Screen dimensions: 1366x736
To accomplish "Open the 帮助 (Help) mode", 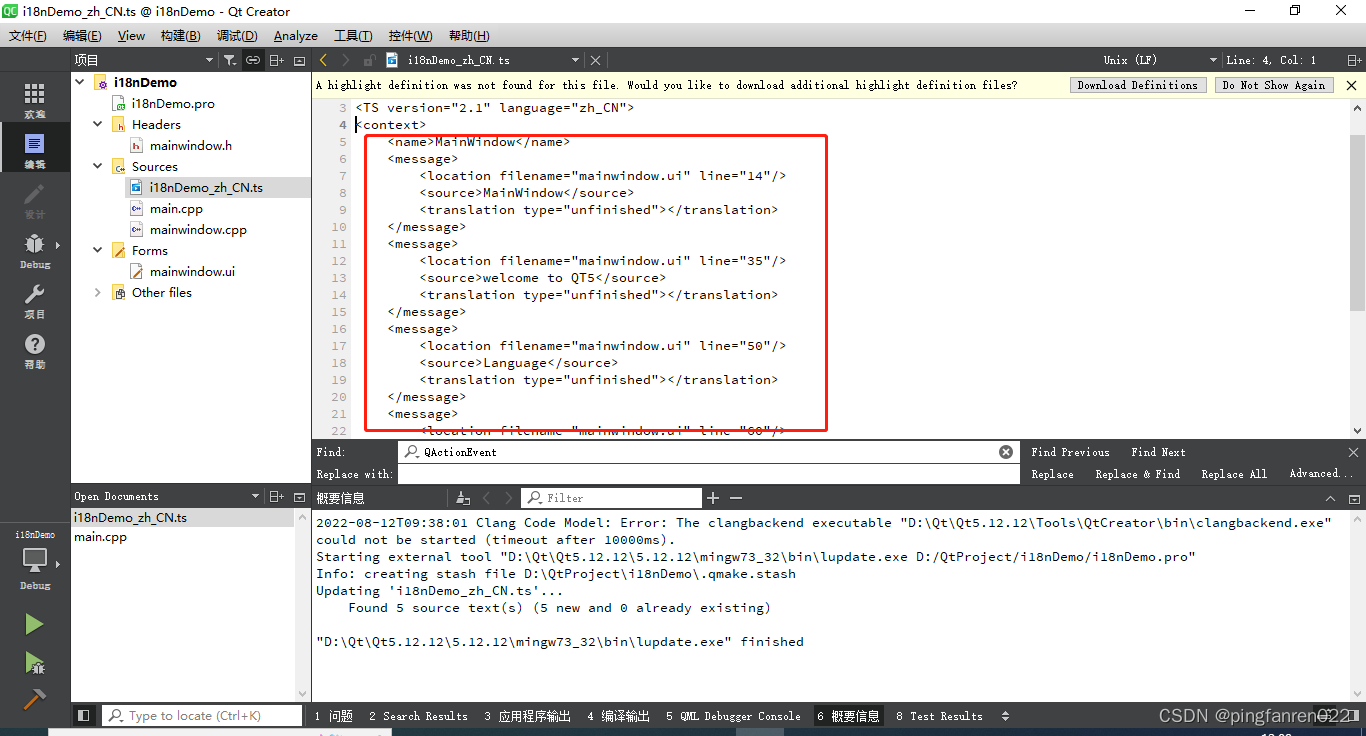I will click(x=35, y=350).
